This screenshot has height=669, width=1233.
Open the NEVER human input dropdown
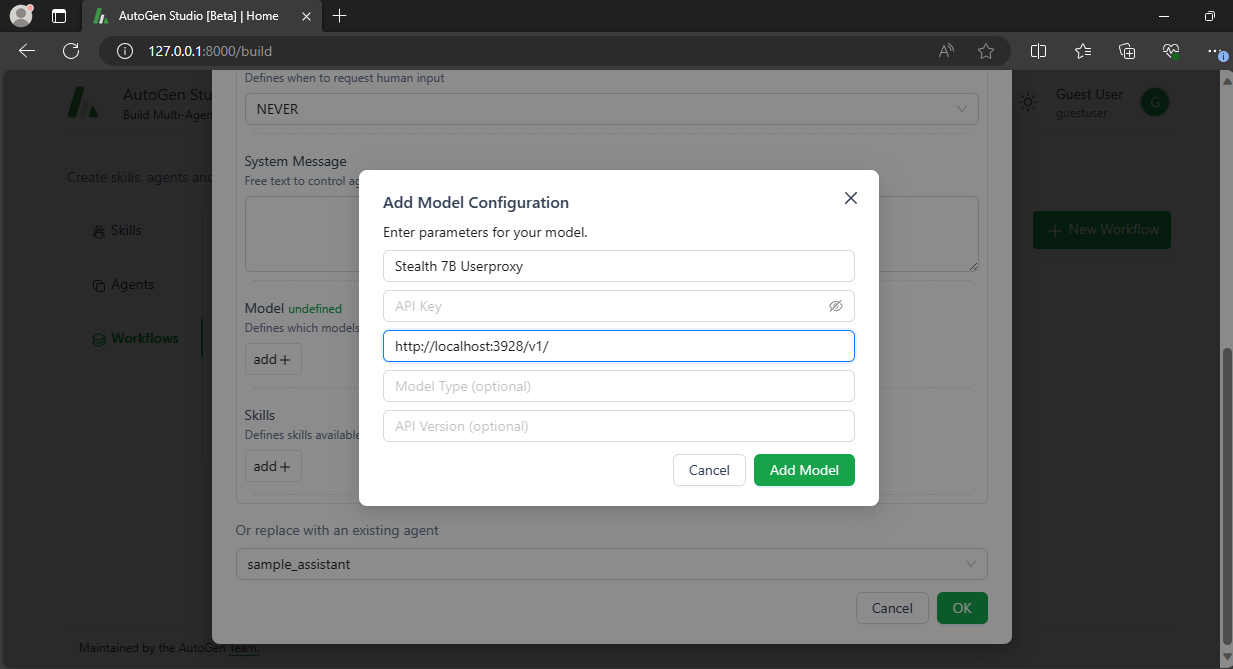(x=611, y=109)
